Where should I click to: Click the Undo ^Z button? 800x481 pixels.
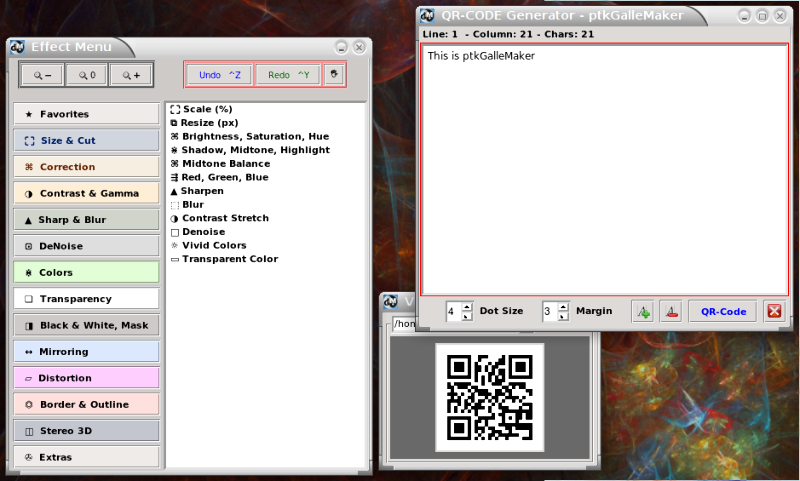219,75
